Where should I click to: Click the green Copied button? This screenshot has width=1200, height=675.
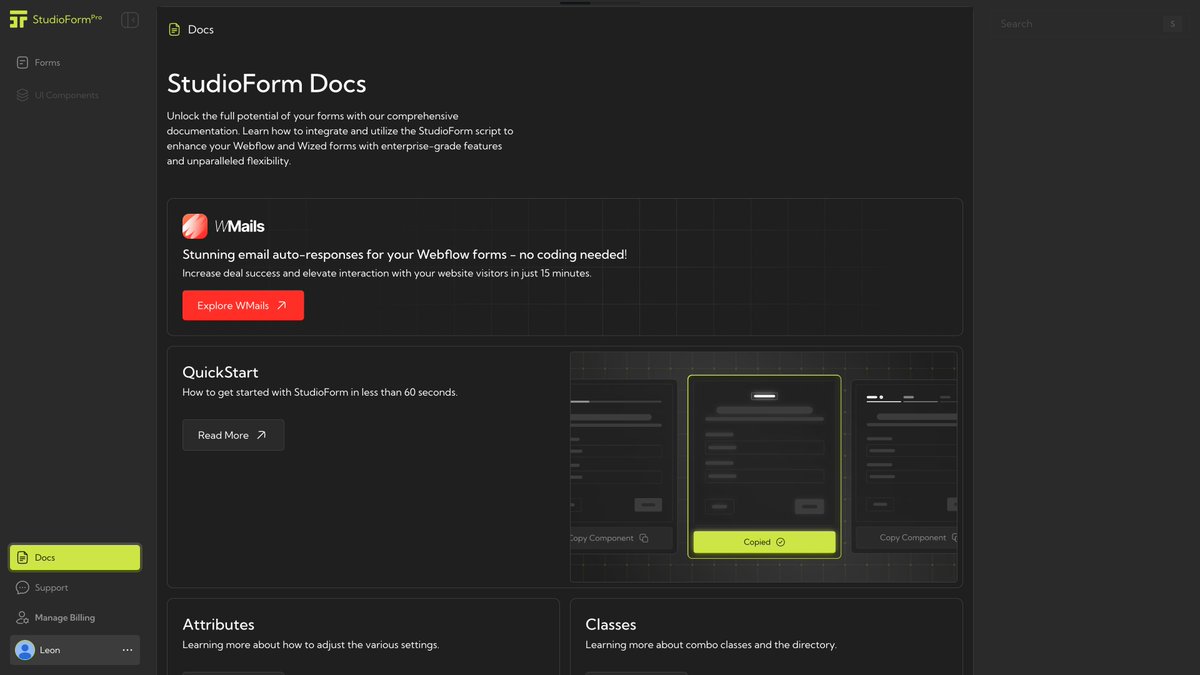[x=764, y=542]
